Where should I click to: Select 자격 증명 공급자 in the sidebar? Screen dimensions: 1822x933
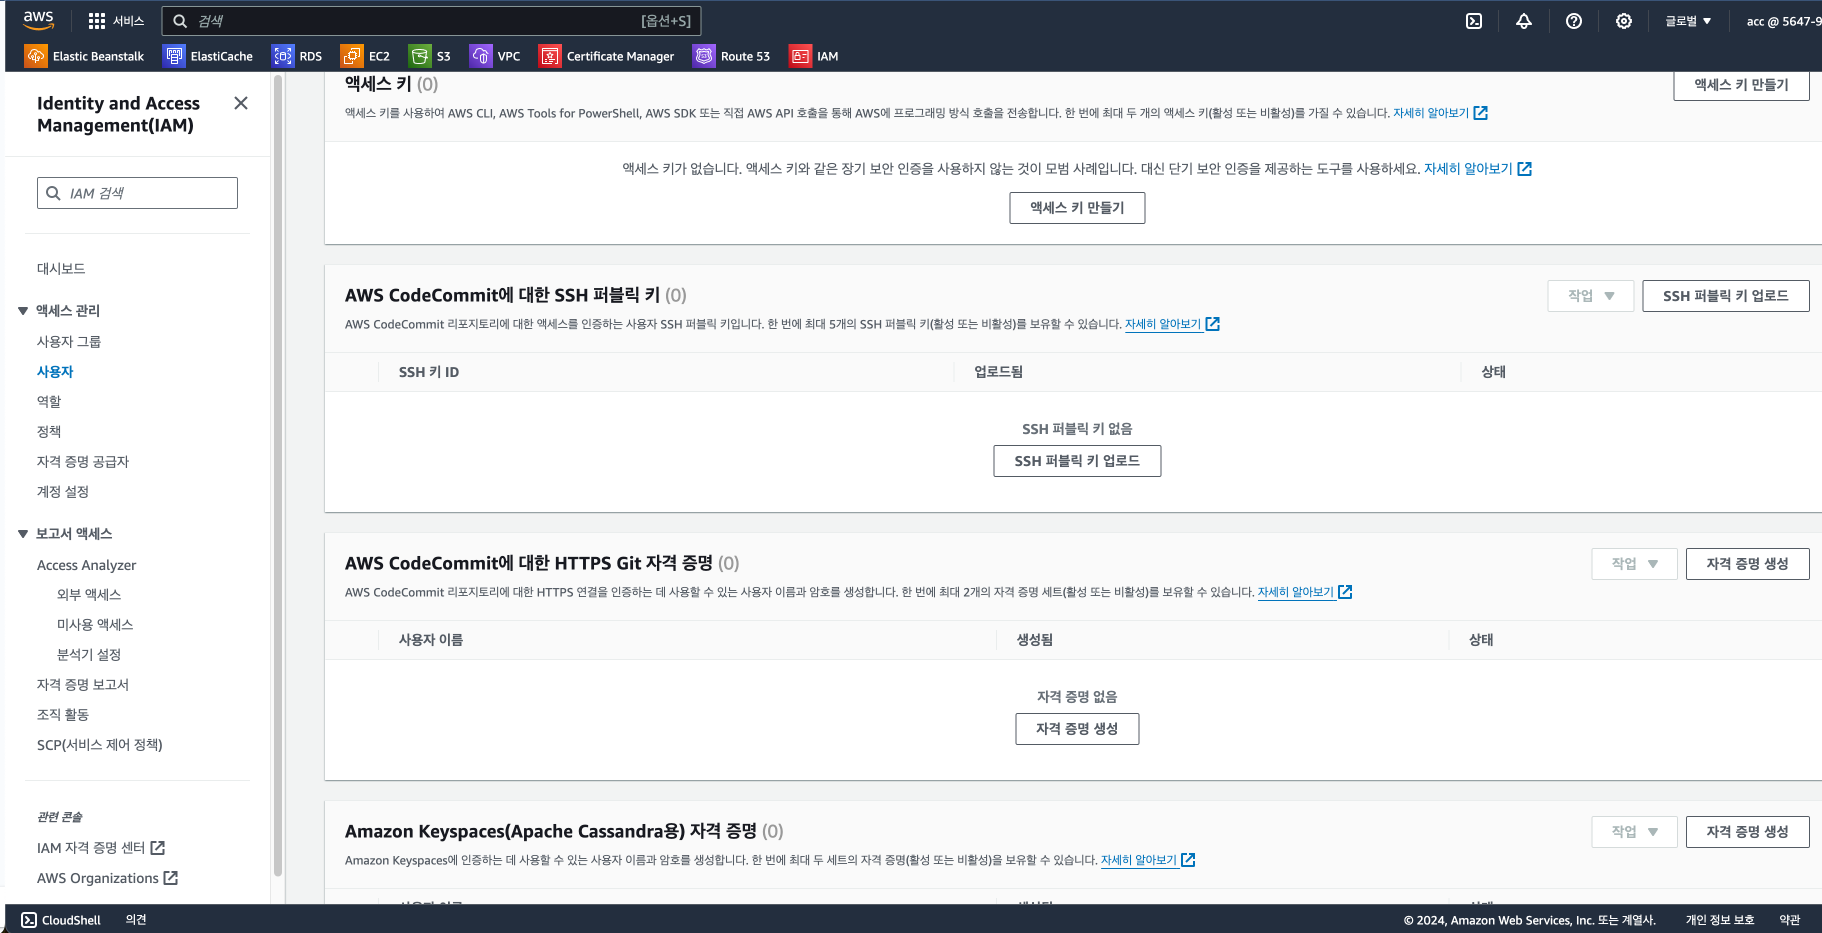coord(83,462)
